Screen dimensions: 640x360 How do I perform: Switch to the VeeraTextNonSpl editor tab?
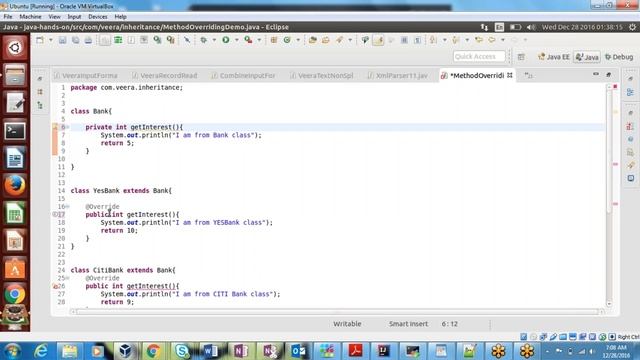[322, 76]
